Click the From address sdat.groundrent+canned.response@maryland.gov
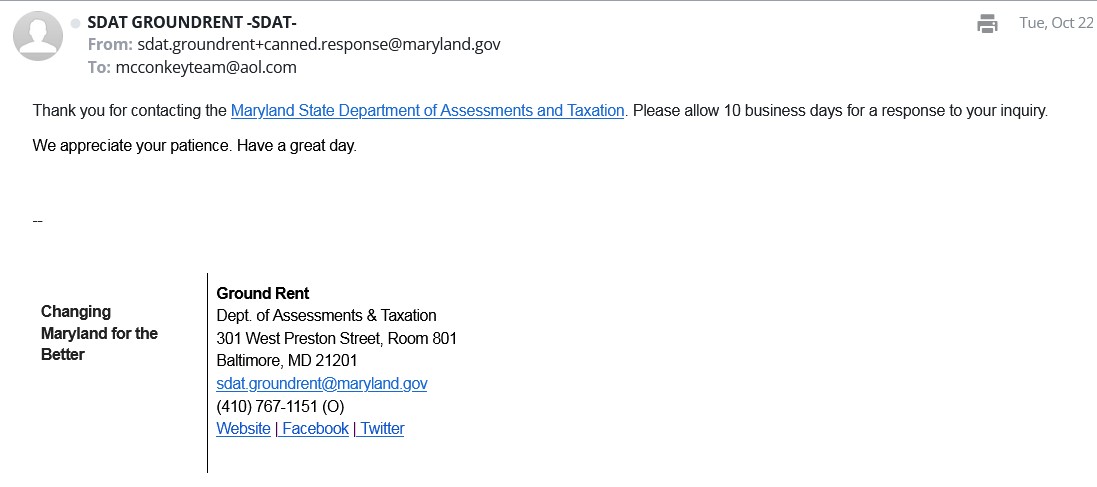1097x487 pixels. (318, 45)
